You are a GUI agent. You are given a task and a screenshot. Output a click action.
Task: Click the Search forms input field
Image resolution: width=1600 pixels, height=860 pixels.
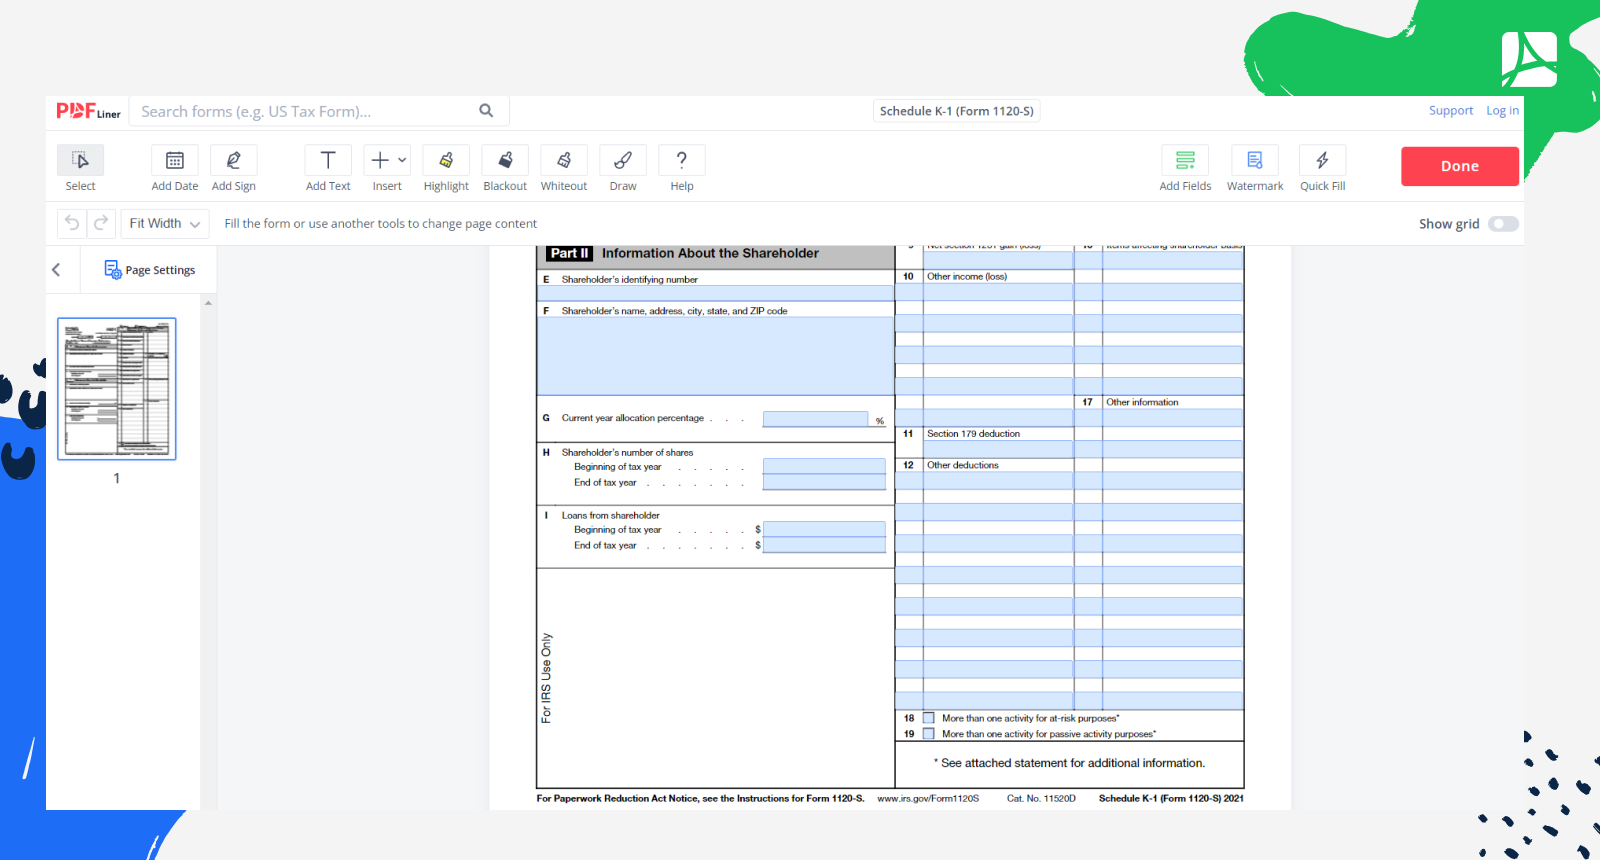(305, 112)
